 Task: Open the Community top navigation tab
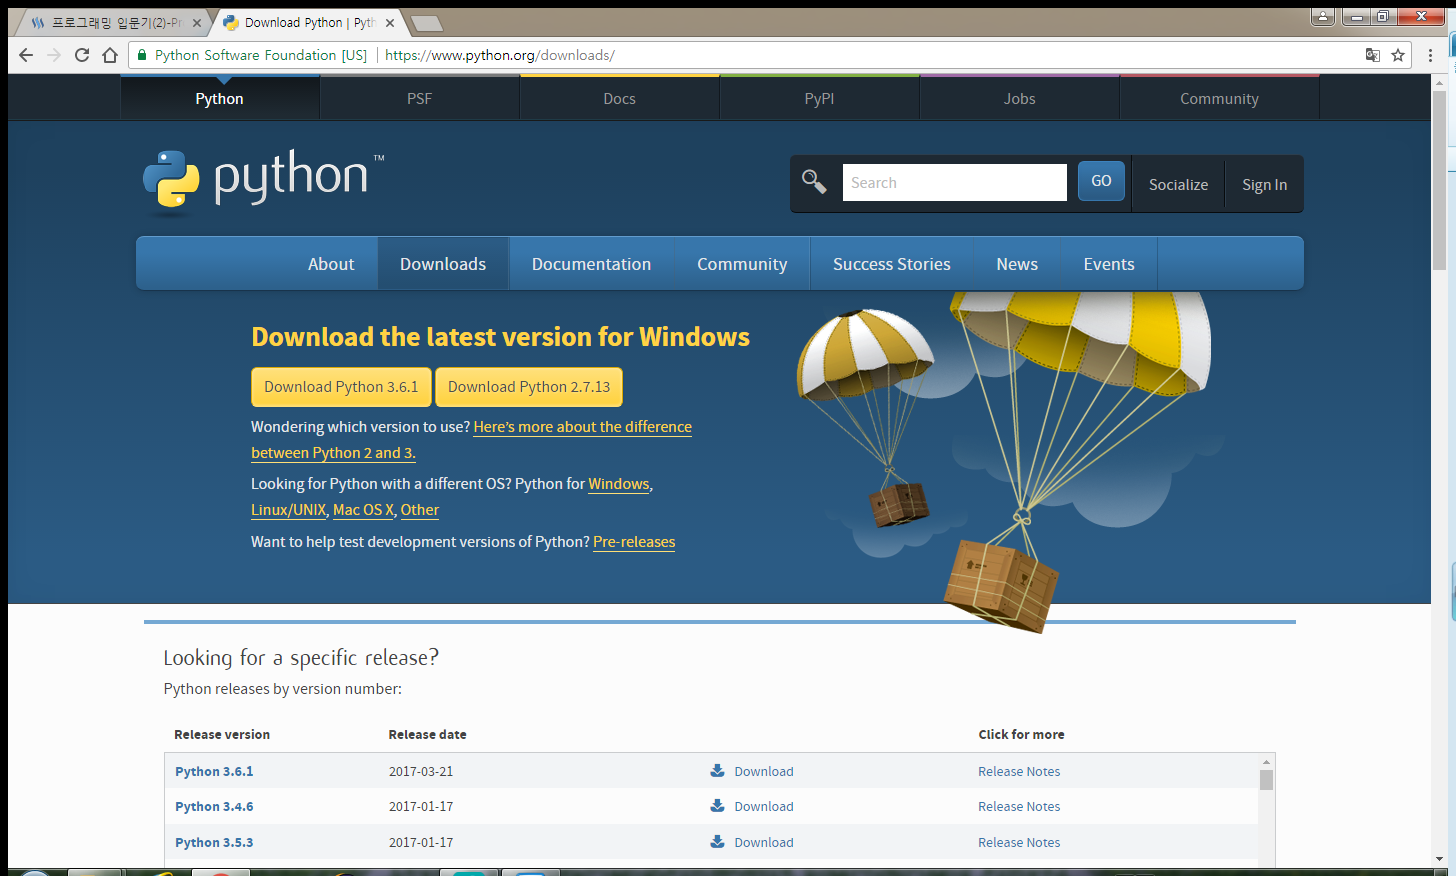point(1220,98)
